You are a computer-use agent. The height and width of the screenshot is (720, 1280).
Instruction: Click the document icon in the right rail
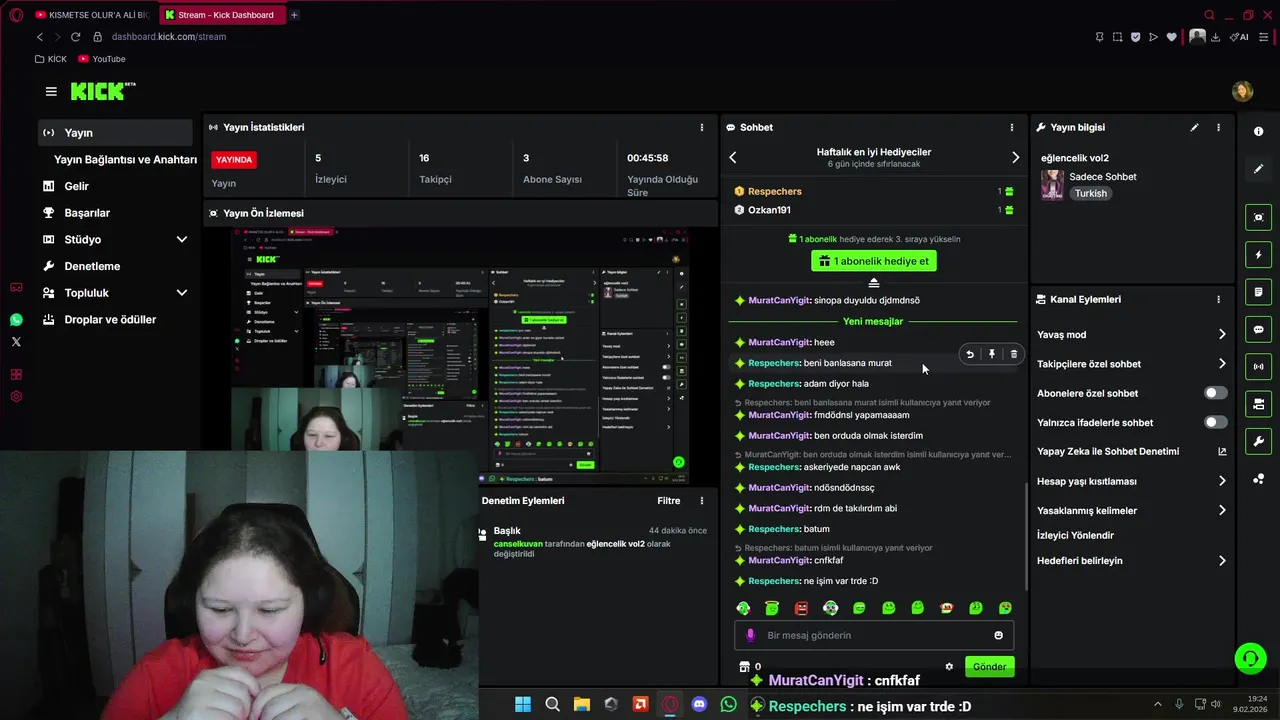tap(1258, 292)
